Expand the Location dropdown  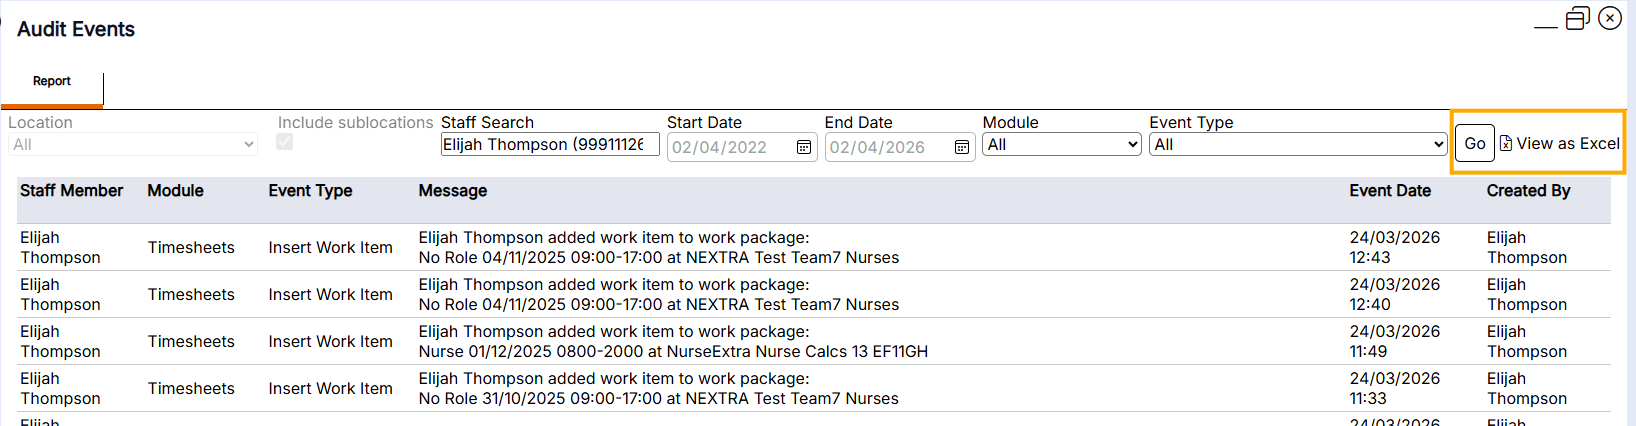click(132, 145)
